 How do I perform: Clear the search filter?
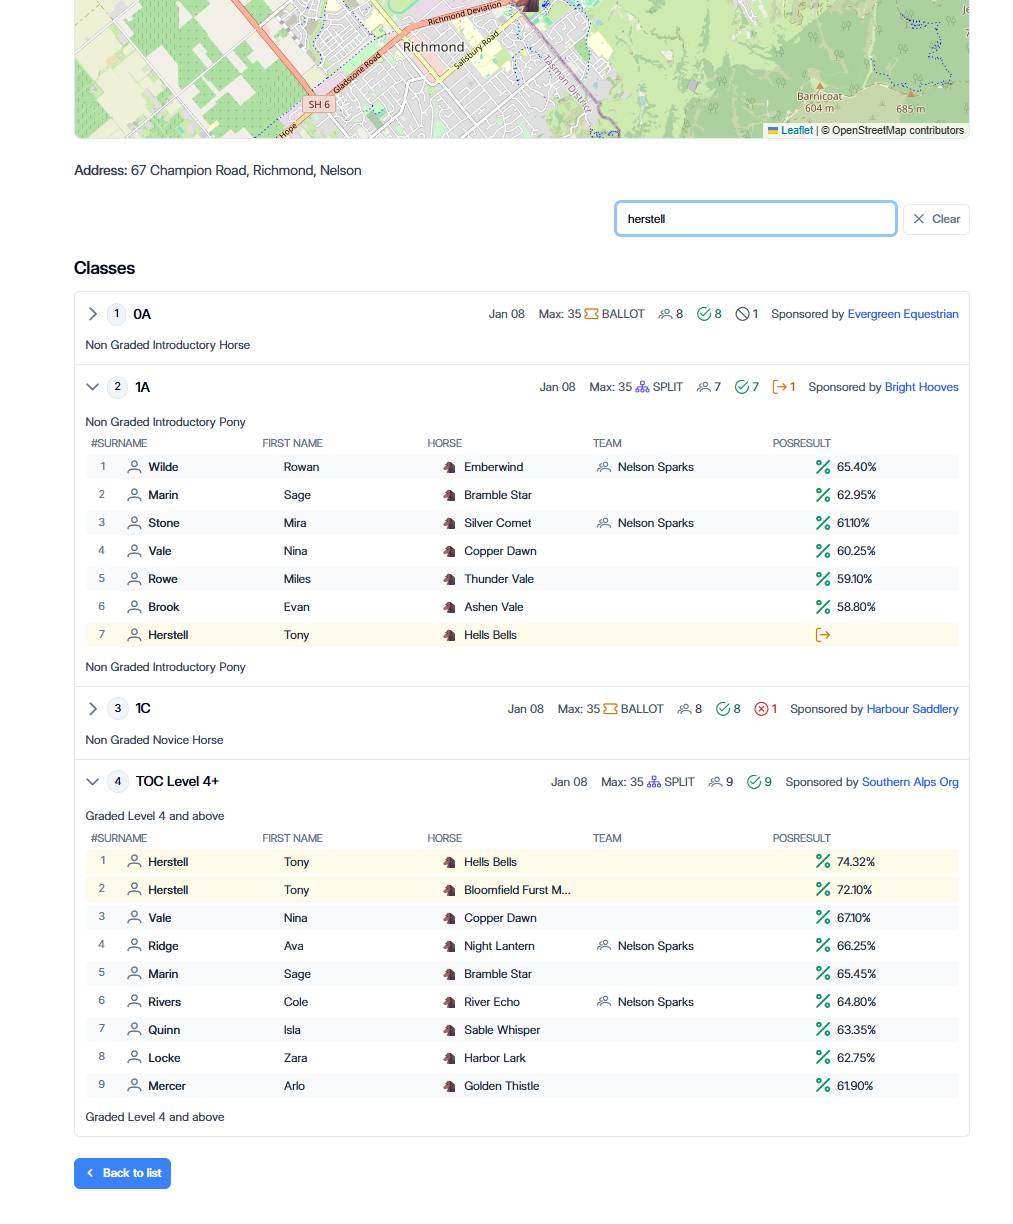pyautogui.click(x=936, y=219)
